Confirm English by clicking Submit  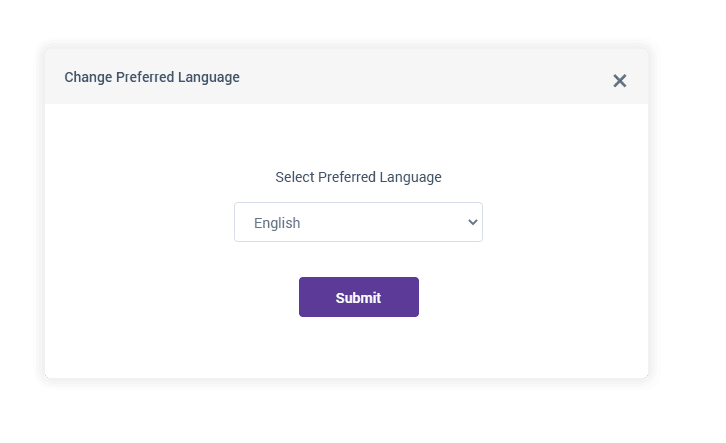[x=358, y=297]
